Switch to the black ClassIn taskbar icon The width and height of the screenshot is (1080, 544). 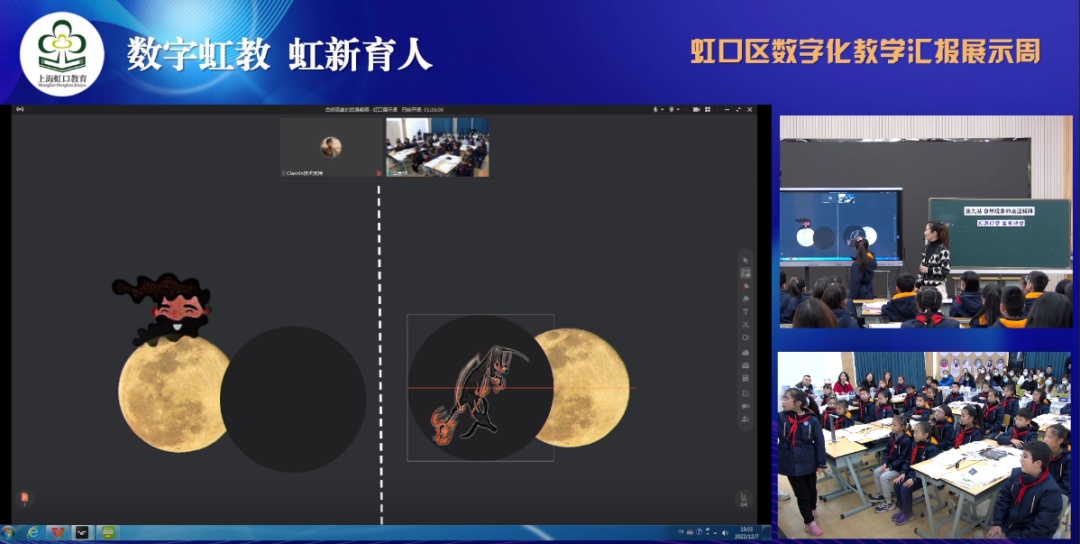click(x=82, y=533)
